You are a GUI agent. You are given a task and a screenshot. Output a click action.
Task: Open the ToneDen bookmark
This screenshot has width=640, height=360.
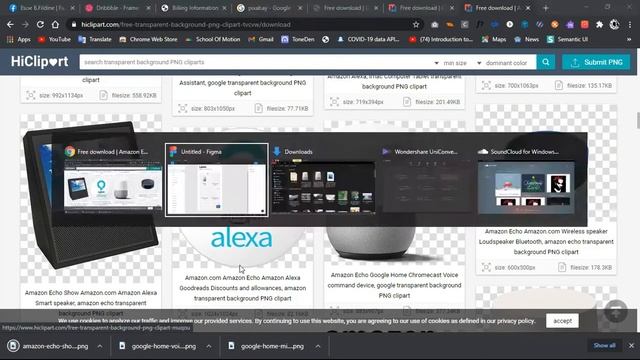[298, 39]
